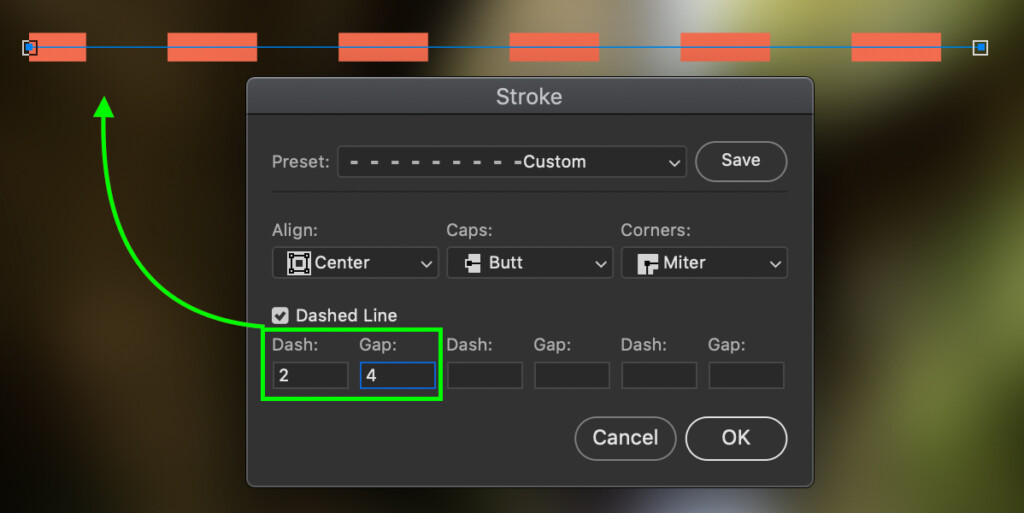This screenshot has width=1024, height=513.
Task: Confirm with the OK button
Action: (x=736, y=438)
